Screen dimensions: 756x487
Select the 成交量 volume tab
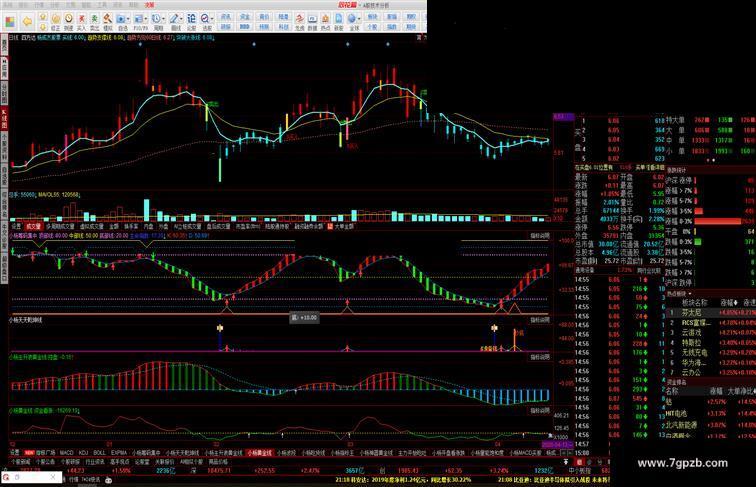pos(33,226)
